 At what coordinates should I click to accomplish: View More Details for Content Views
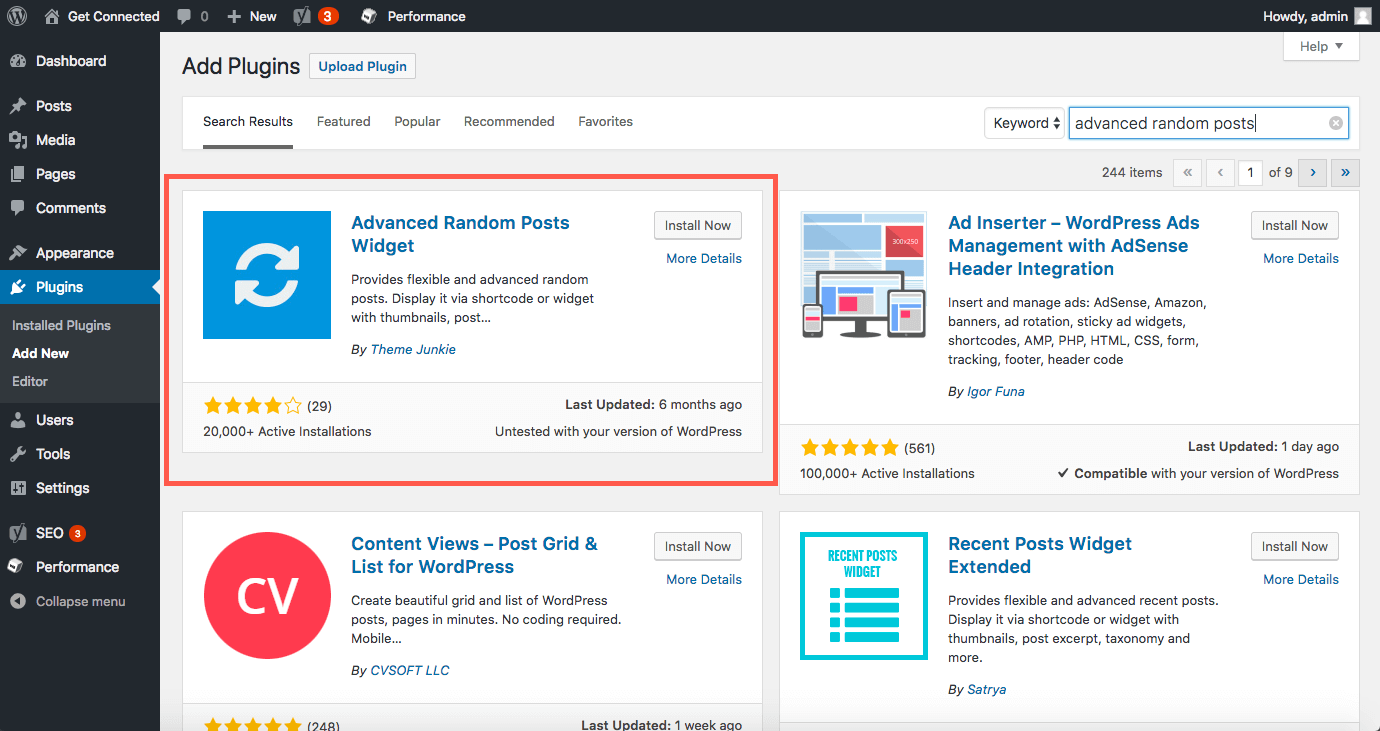pyautogui.click(x=704, y=579)
